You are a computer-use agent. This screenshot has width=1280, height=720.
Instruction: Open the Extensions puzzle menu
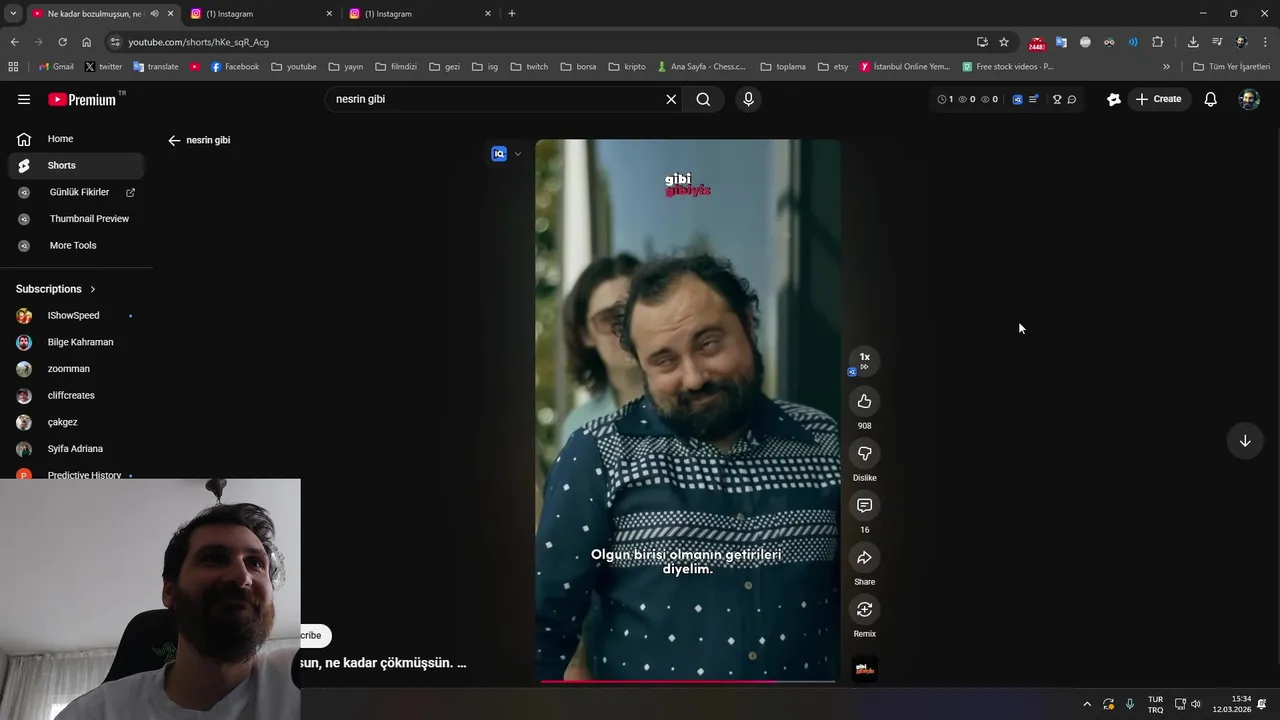click(x=1158, y=42)
